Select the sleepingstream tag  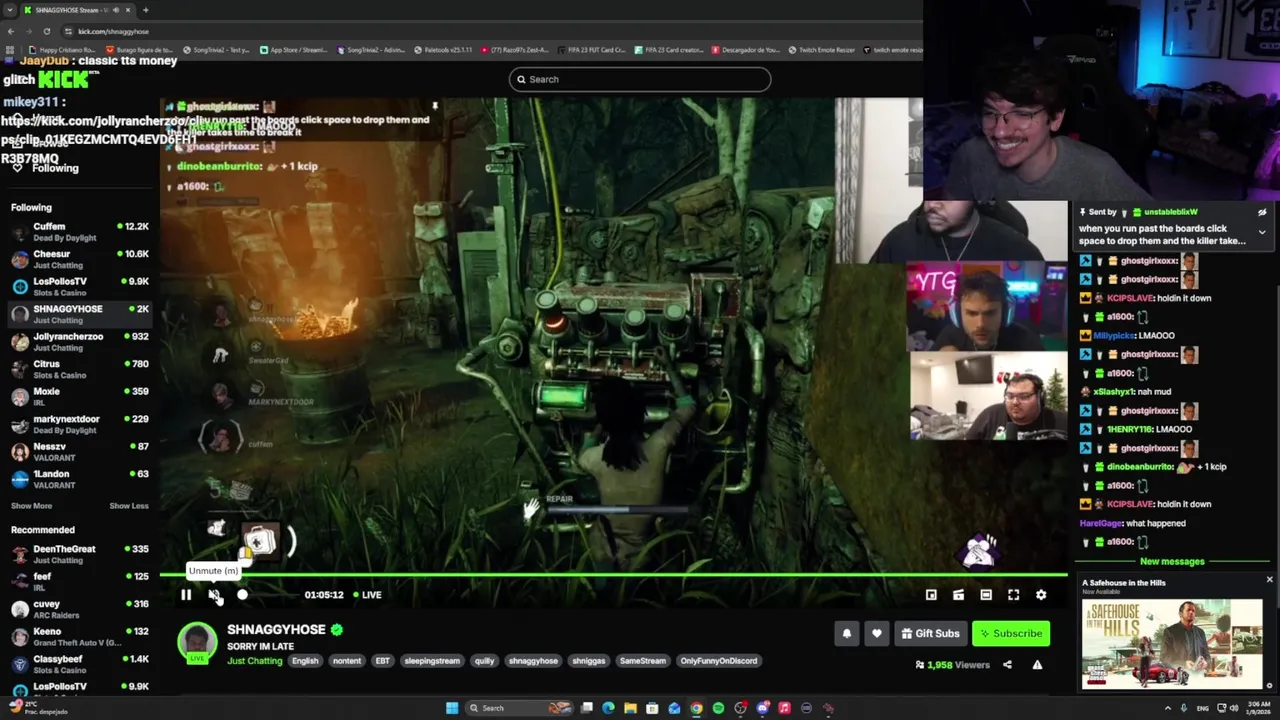click(x=432, y=661)
